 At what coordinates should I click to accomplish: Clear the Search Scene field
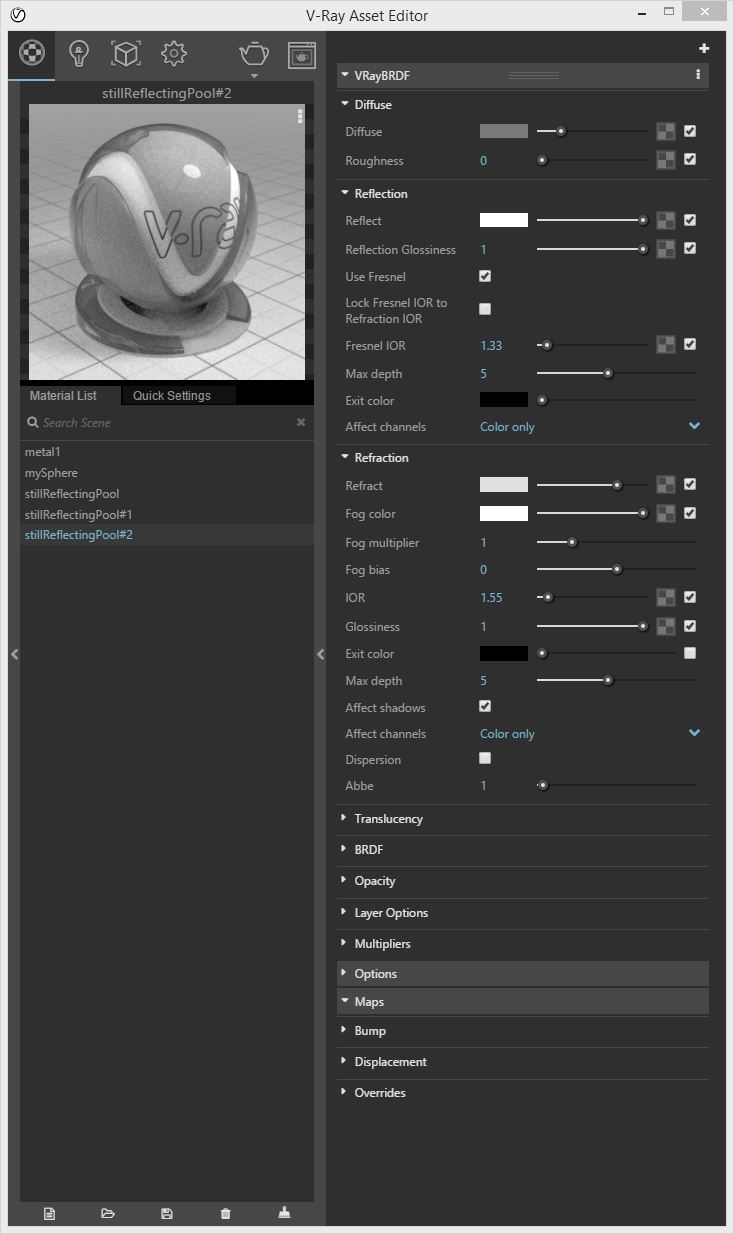301,423
